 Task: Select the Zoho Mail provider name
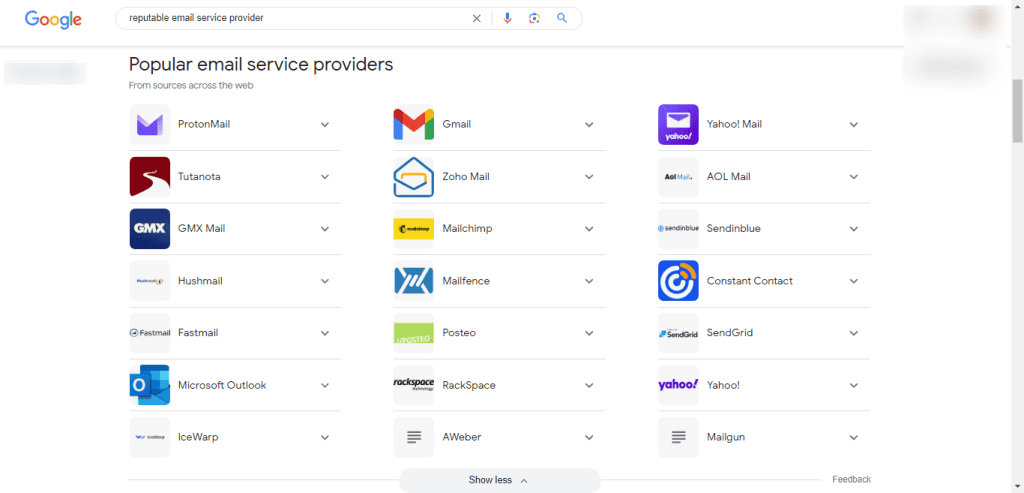466,176
